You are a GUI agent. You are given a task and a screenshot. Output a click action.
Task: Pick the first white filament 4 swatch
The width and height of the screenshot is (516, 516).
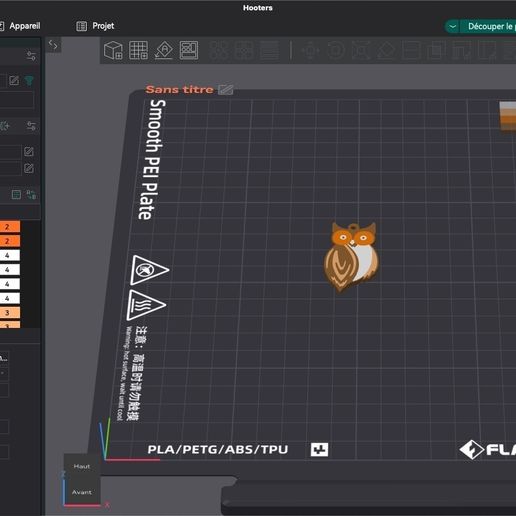10,255
